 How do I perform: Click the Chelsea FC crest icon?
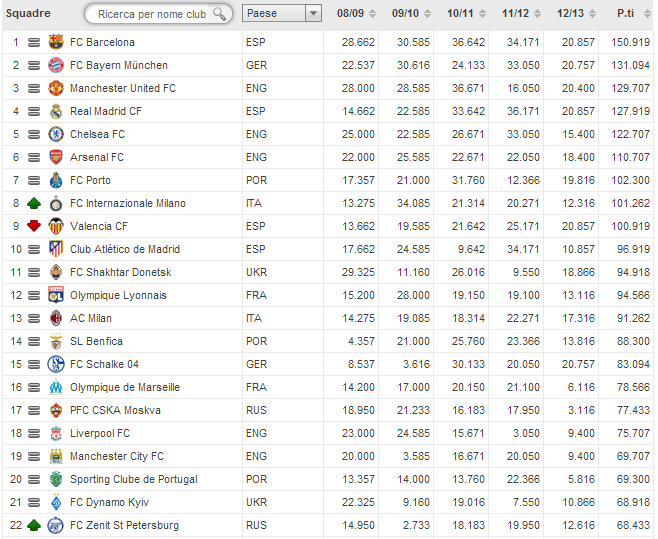coord(56,134)
